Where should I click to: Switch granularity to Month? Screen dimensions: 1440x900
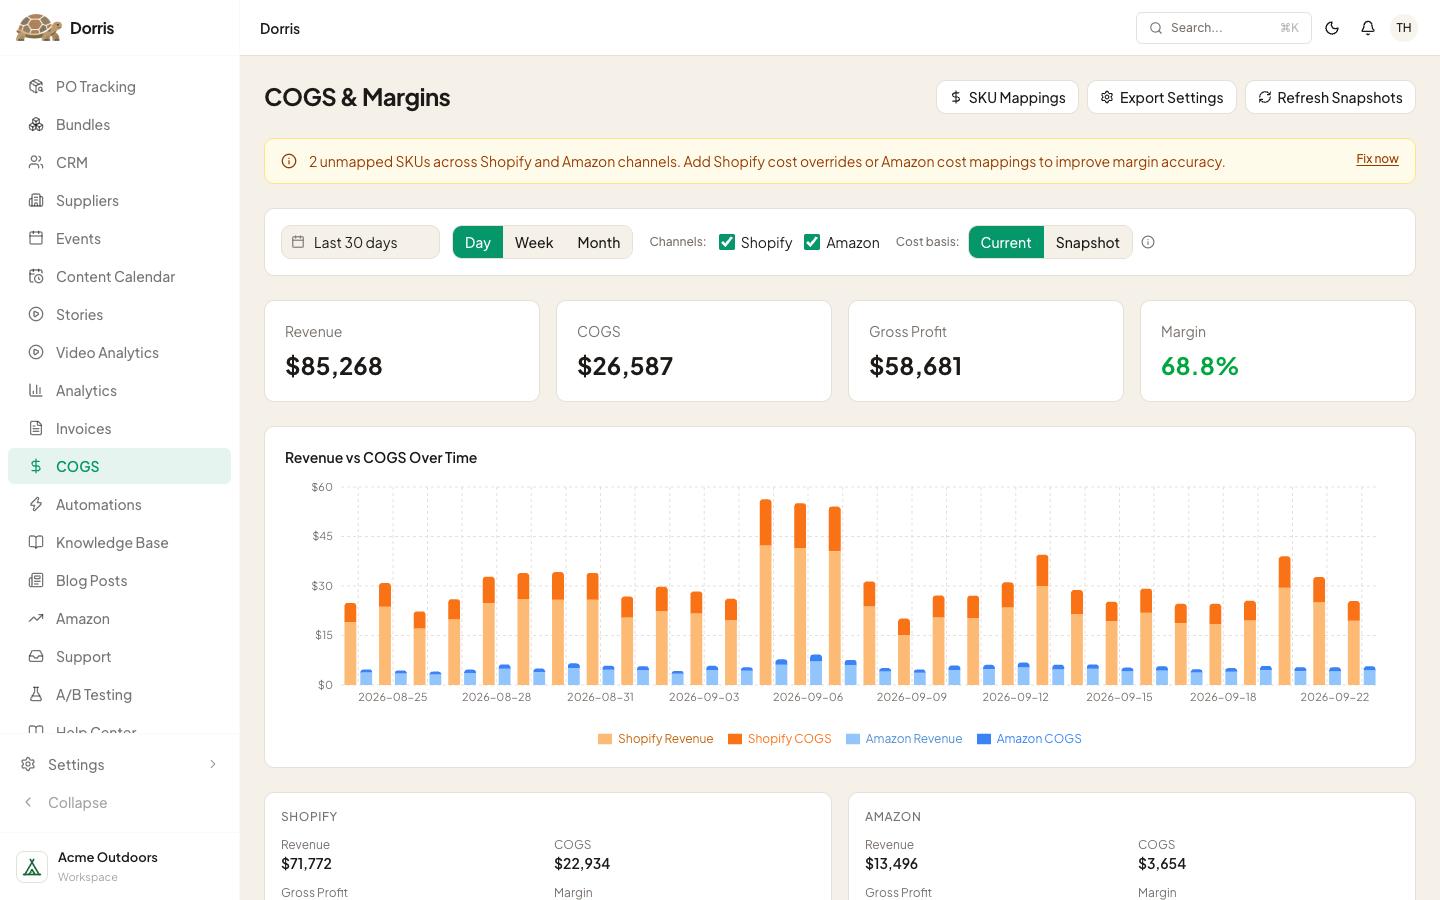tap(599, 242)
